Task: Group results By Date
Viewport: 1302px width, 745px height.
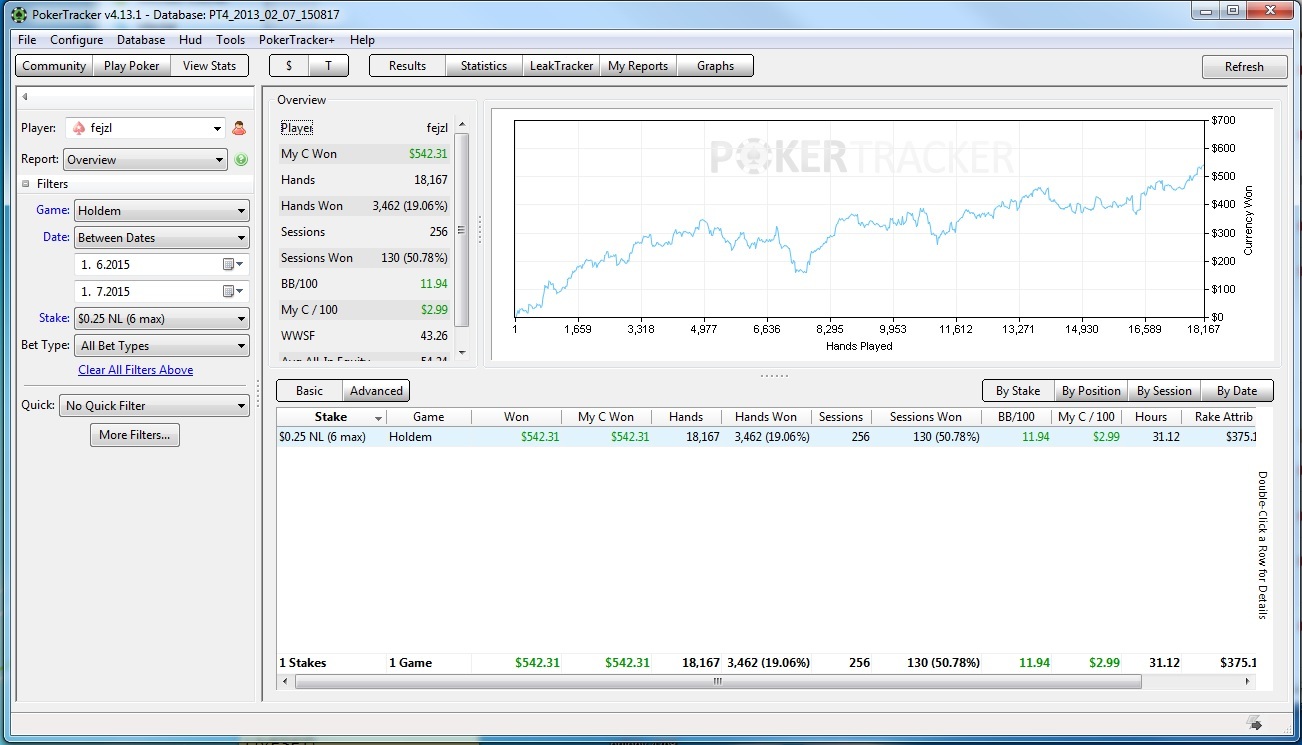Action: 1237,391
